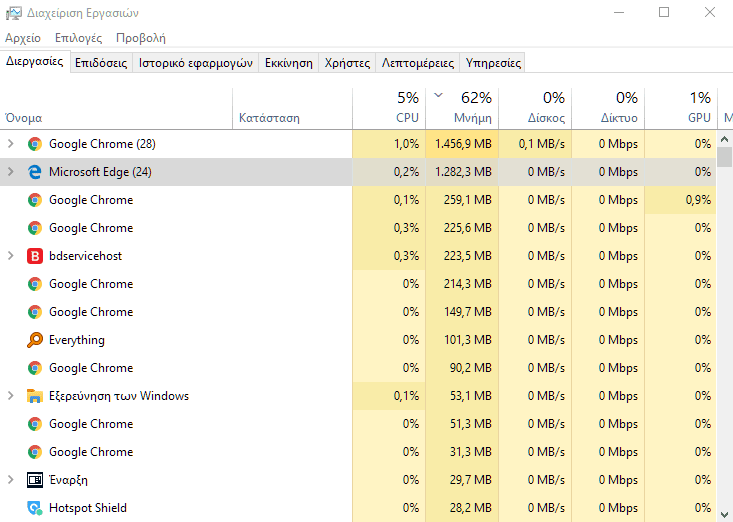Sort by the GPU column header
Screen dimensions: 733x522
coord(681,108)
